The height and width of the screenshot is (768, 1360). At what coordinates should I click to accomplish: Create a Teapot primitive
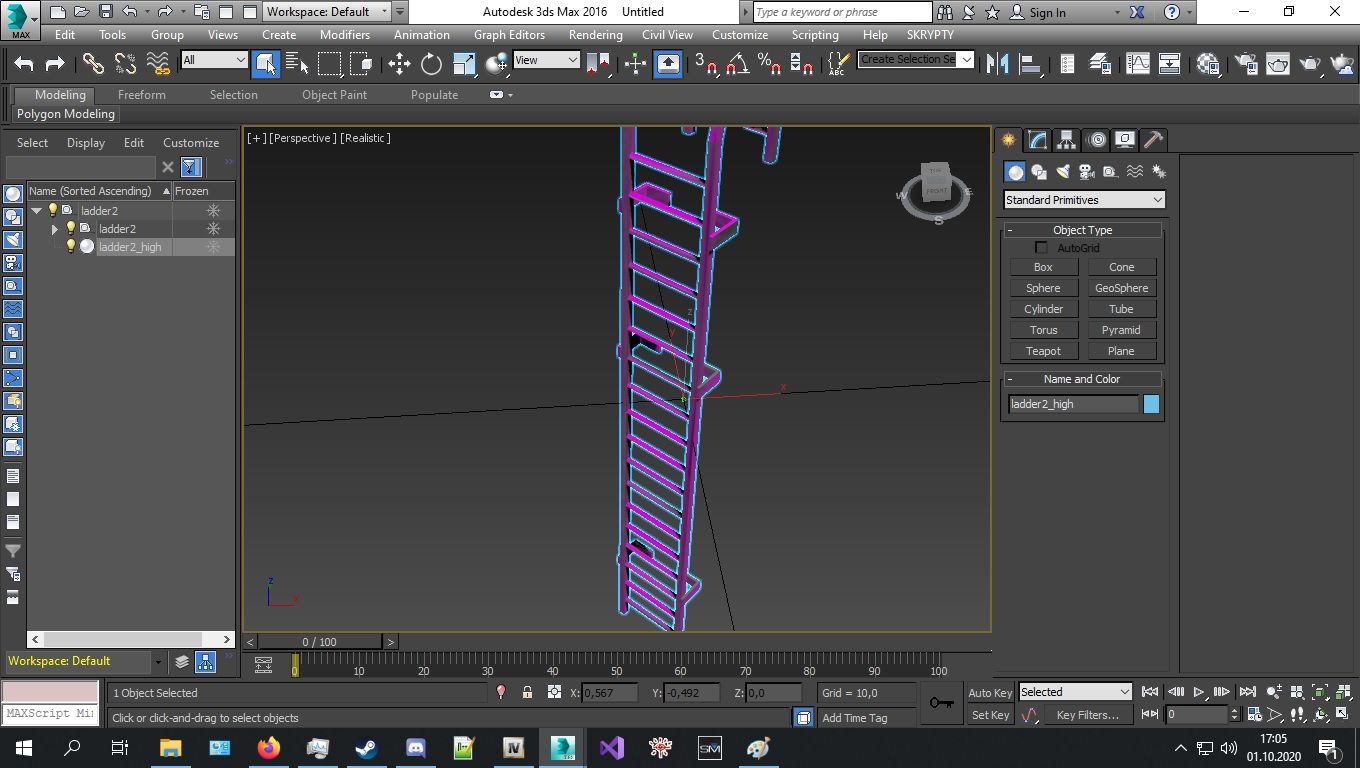pyautogui.click(x=1043, y=350)
